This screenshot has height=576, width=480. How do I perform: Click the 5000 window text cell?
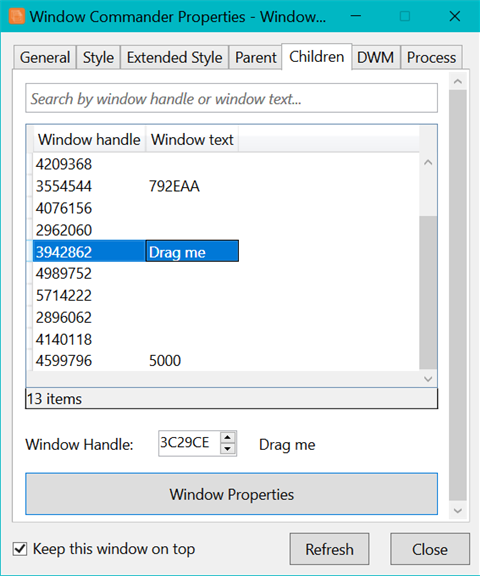pyautogui.click(x=165, y=361)
